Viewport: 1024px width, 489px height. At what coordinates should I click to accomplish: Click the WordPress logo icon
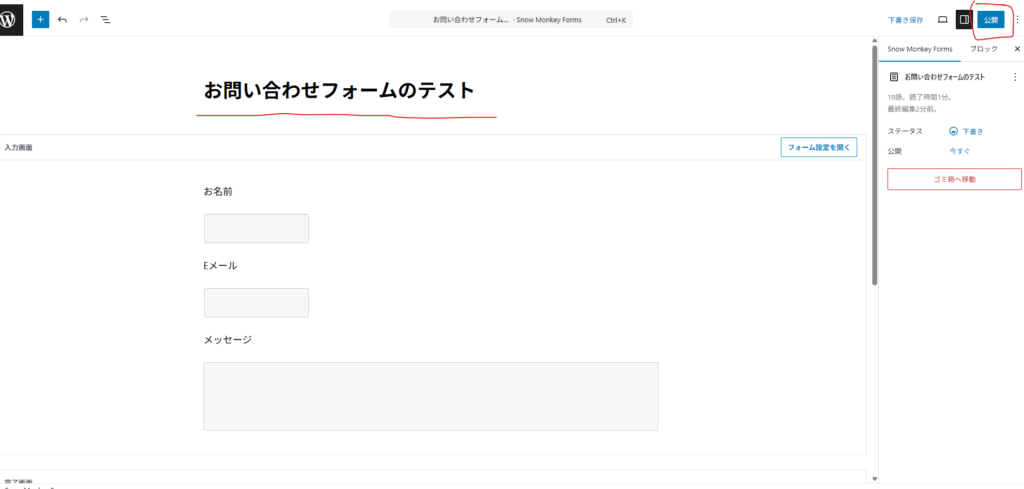click(9, 20)
